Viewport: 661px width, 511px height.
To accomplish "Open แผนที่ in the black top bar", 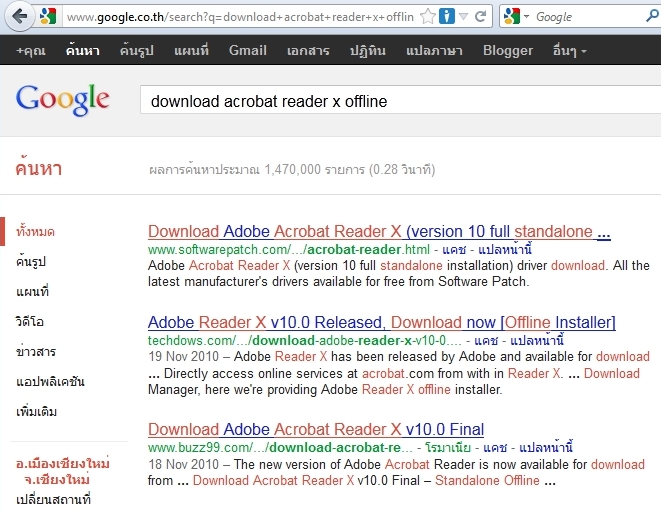I will (191, 51).
